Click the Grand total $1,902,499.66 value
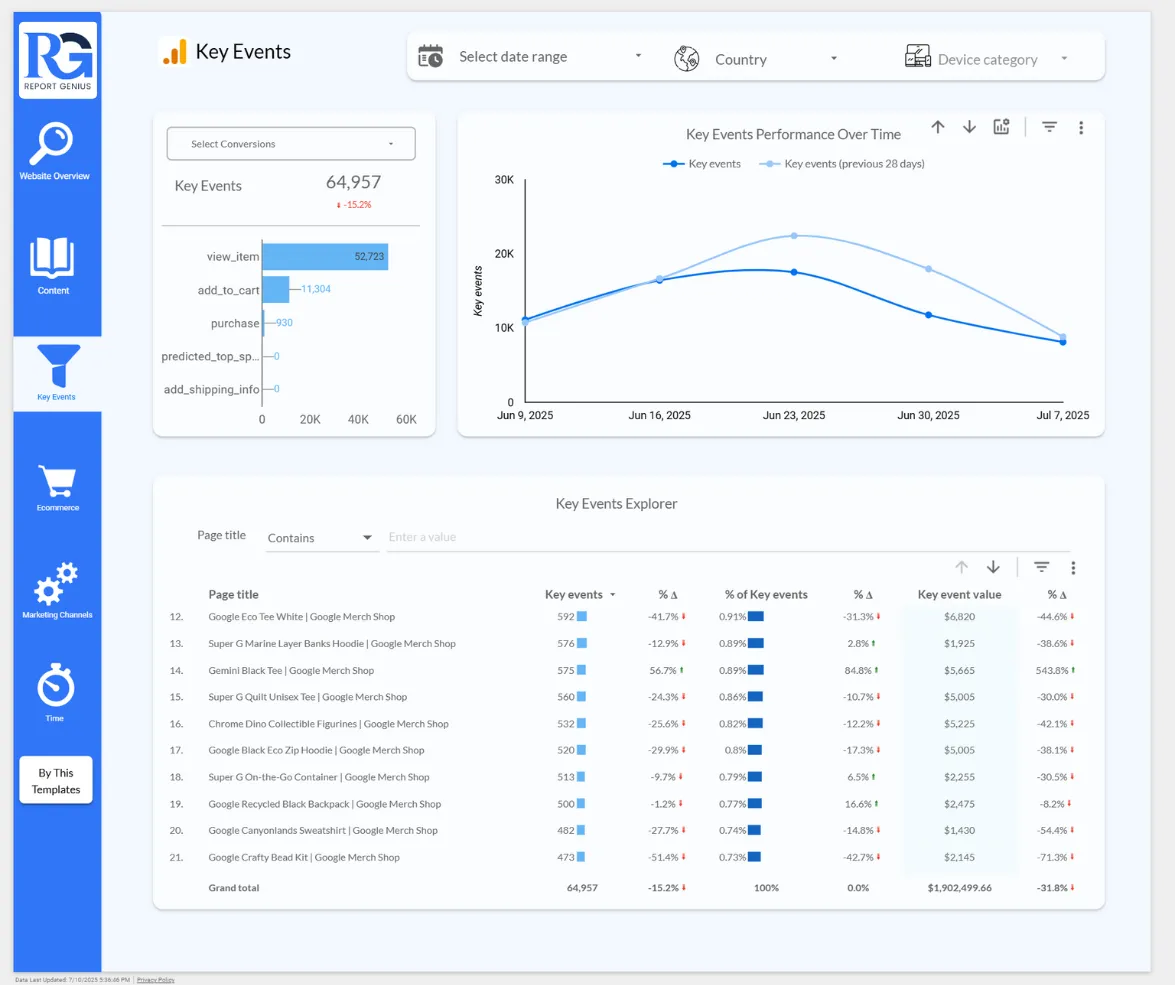The image size is (1175, 985). 959,888
